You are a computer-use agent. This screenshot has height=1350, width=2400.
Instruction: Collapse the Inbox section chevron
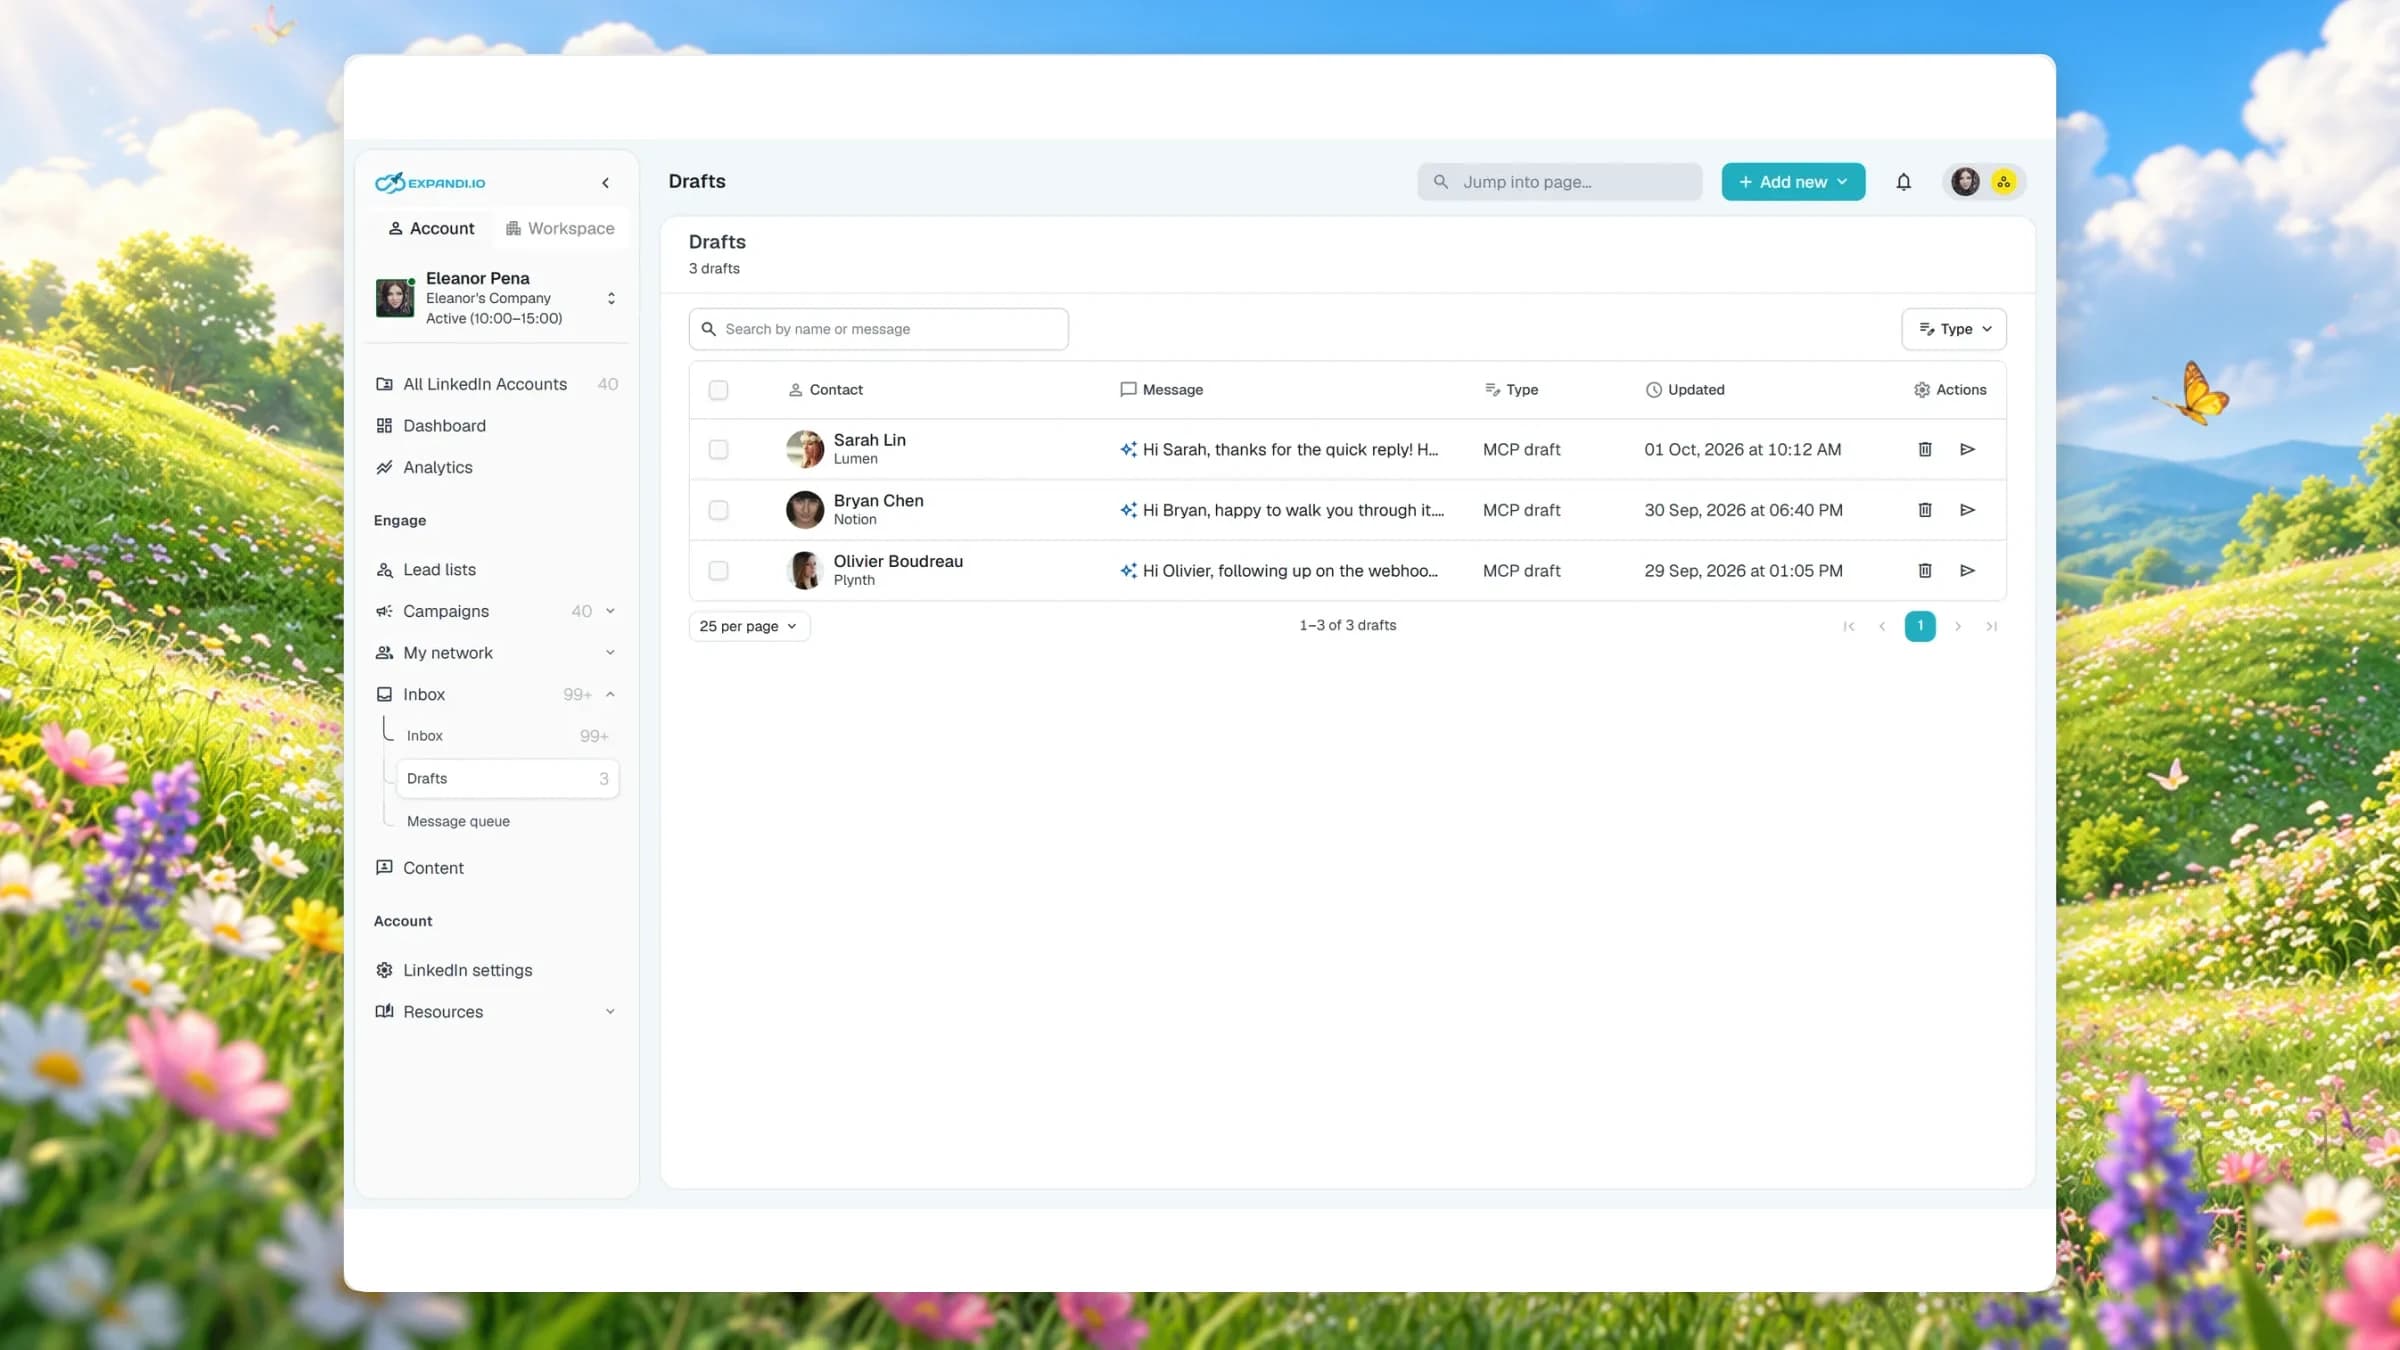pyautogui.click(x=610, y=694)
